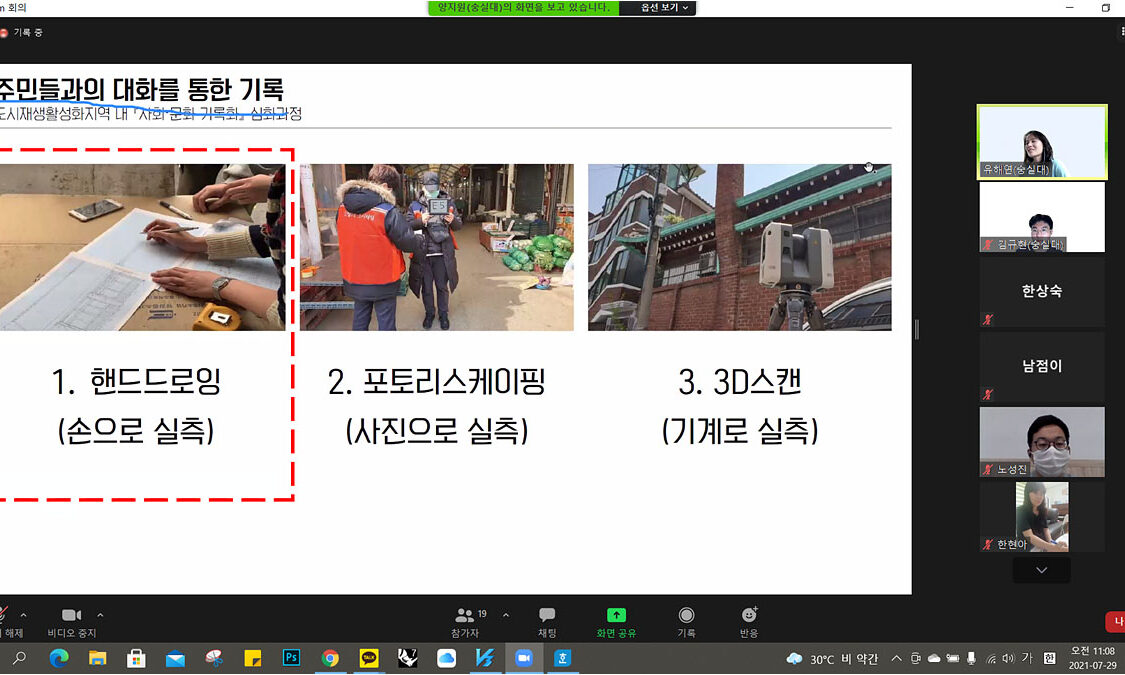Launch Chrome from the taskbar
This screenshot has height=675, width=1125.
click(330, 658)
